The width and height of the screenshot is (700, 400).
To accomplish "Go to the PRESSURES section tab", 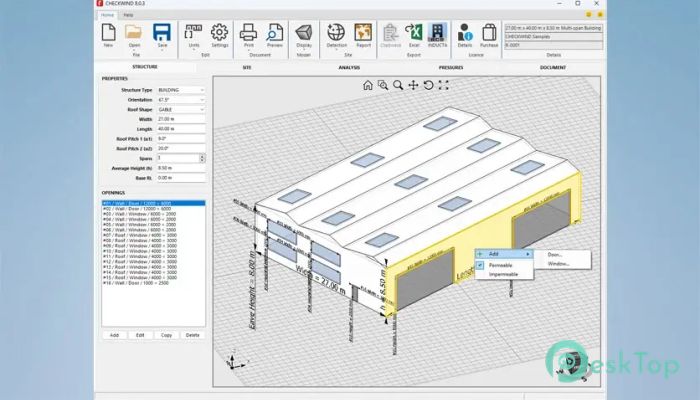I will [x=451, y=67].
